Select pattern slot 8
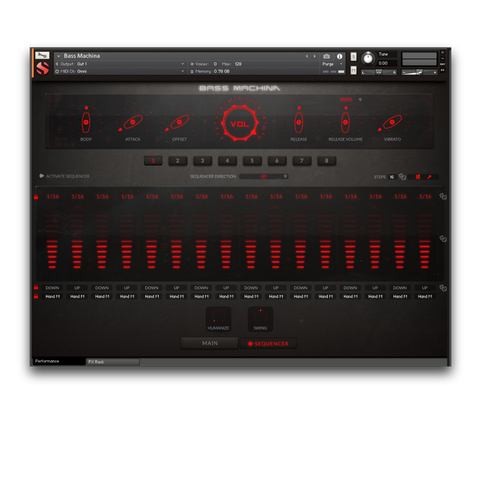Screen dimensions: 480x480 point(327,161)
